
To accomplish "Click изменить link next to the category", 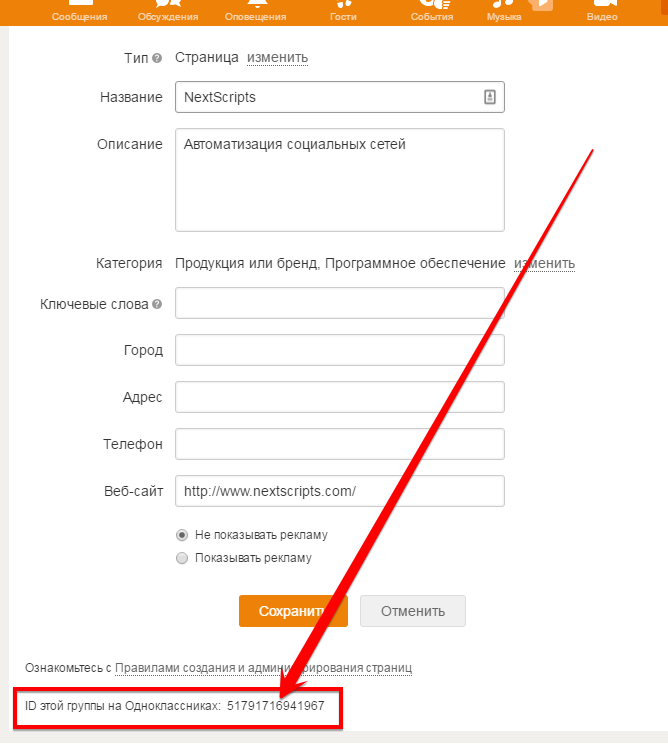I will (x=544, y=263).
